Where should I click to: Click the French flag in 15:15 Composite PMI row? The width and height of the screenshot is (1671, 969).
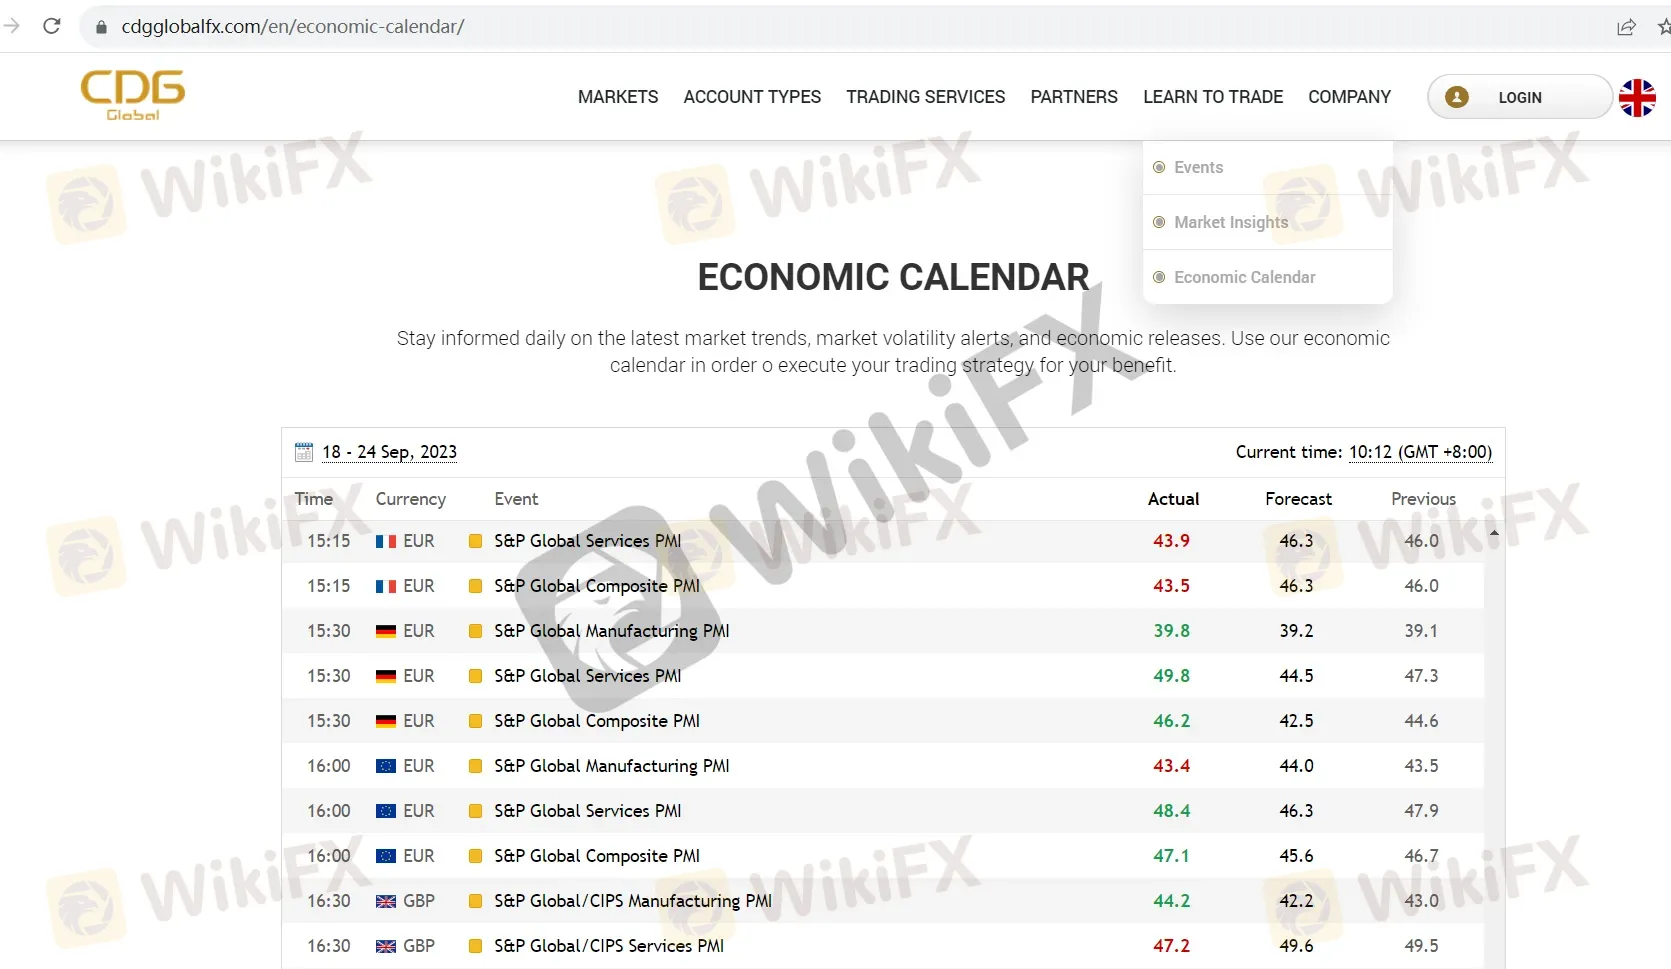(x=386, y=586)
